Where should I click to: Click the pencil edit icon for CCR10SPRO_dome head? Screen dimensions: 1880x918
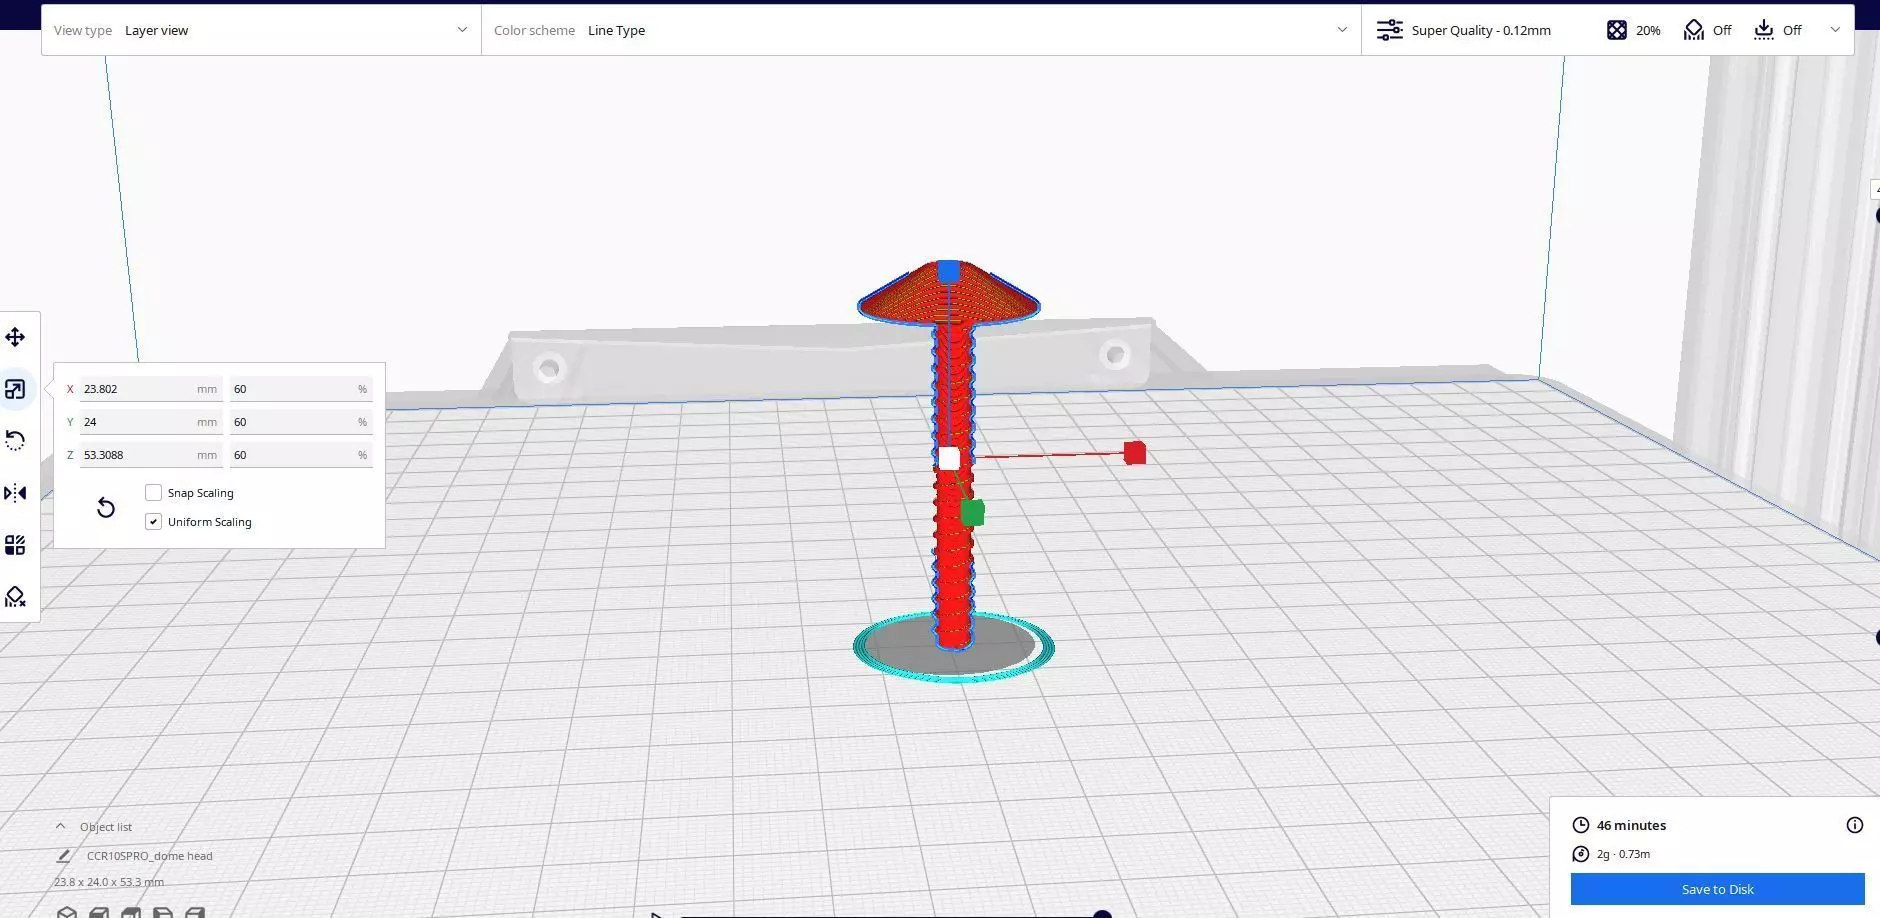[64, 856]
